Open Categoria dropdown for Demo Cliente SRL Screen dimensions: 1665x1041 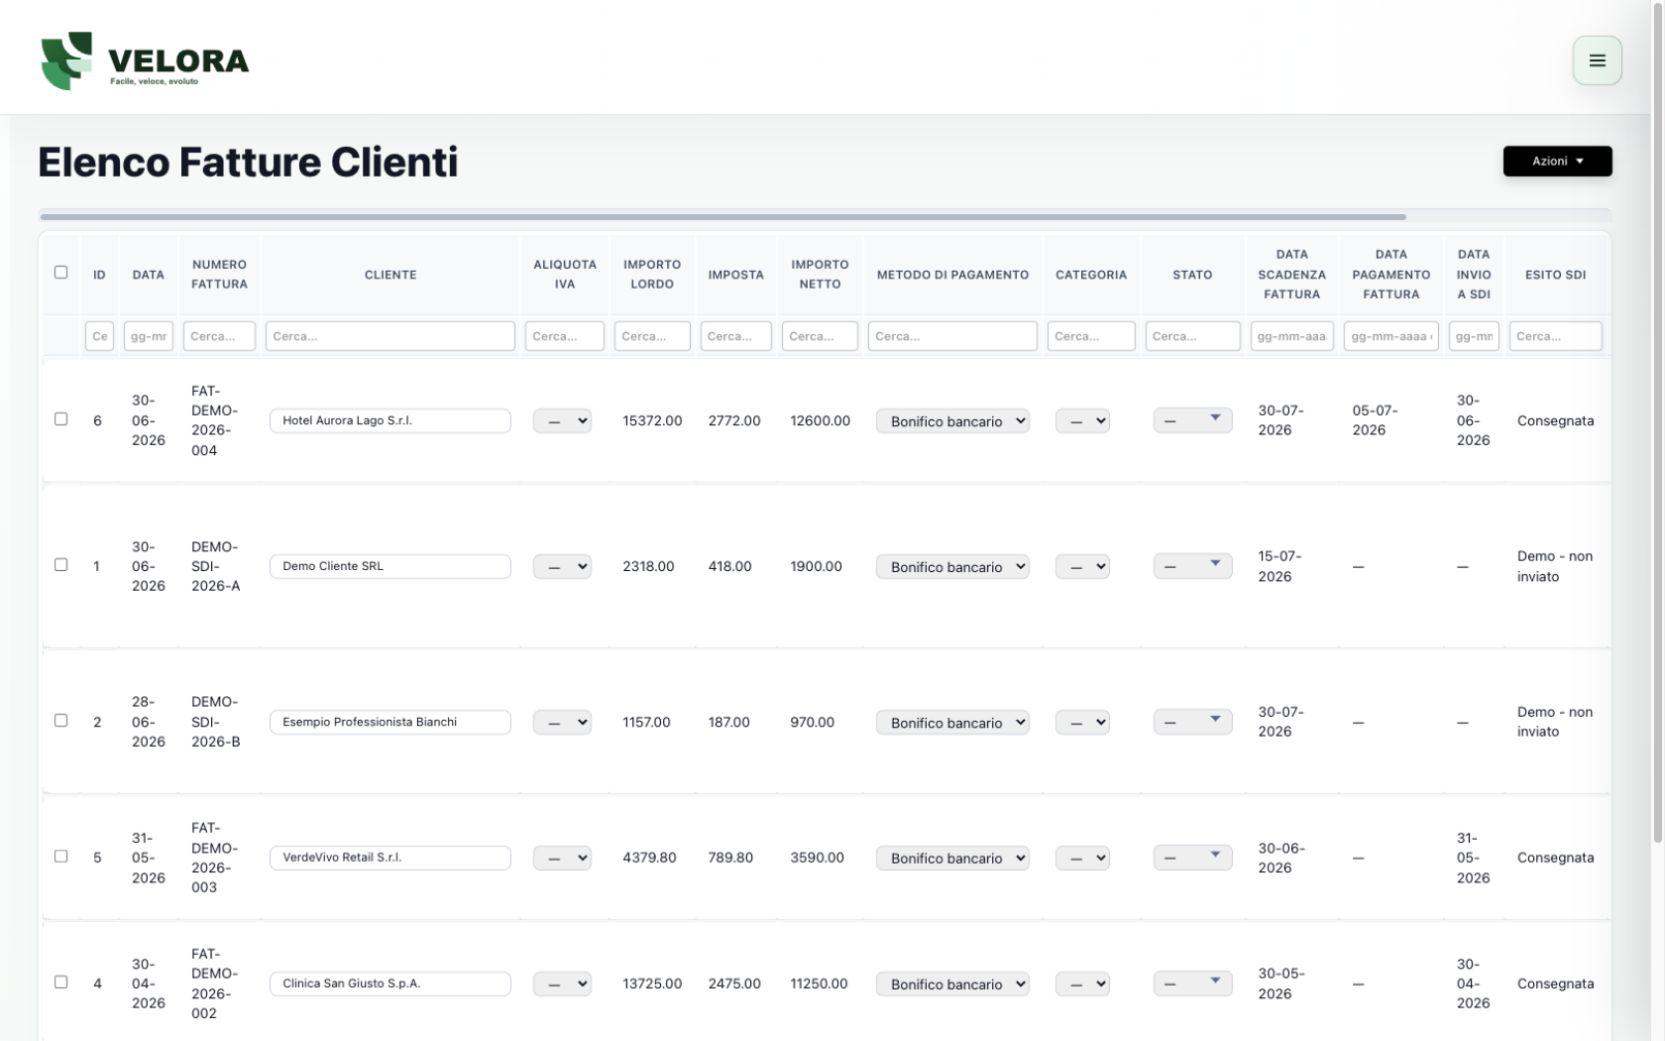(1082, 567)
